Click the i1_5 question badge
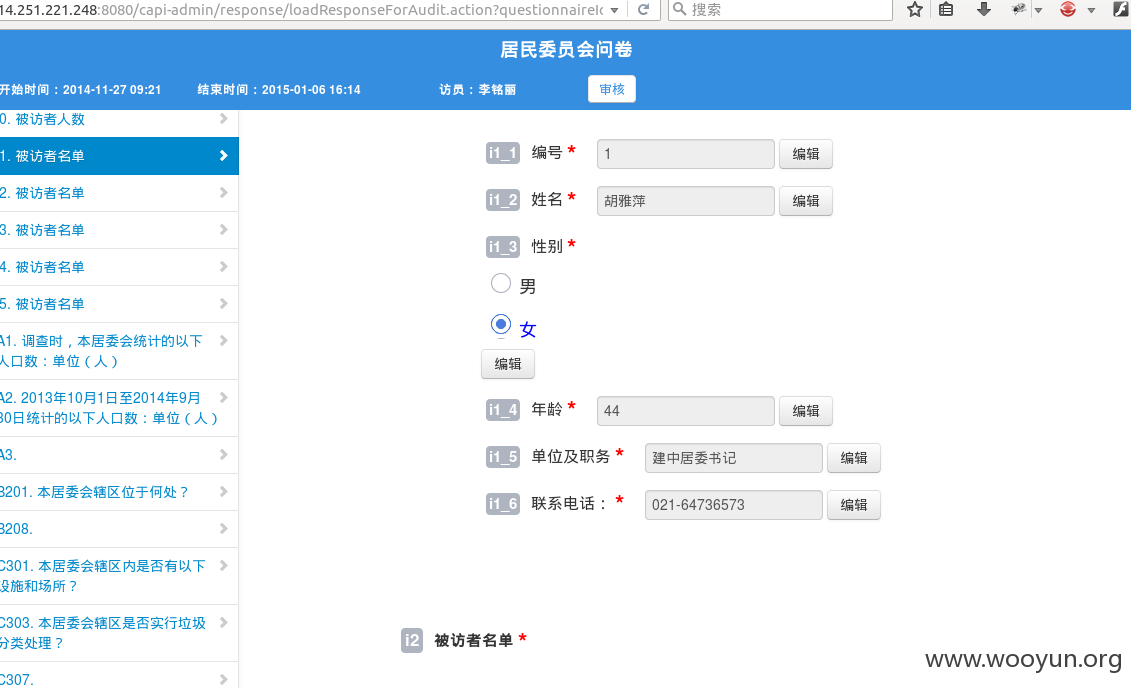Image resolution: width=1131 pixels, height=688 pixels. pos(503,457)
